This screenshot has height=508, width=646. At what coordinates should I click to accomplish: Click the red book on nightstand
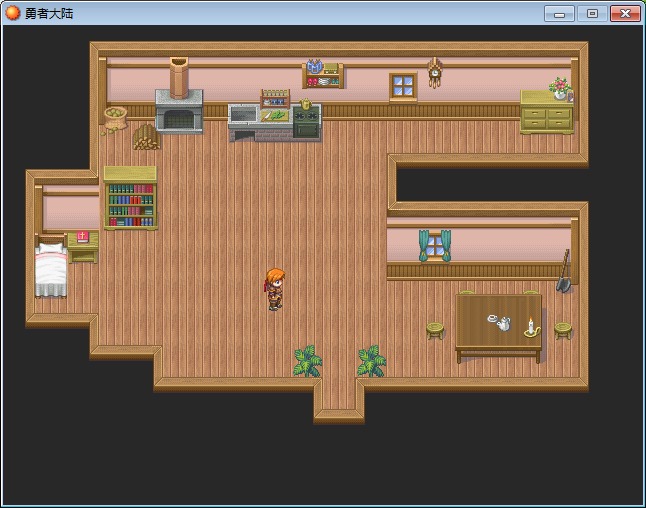coord(82,236)
